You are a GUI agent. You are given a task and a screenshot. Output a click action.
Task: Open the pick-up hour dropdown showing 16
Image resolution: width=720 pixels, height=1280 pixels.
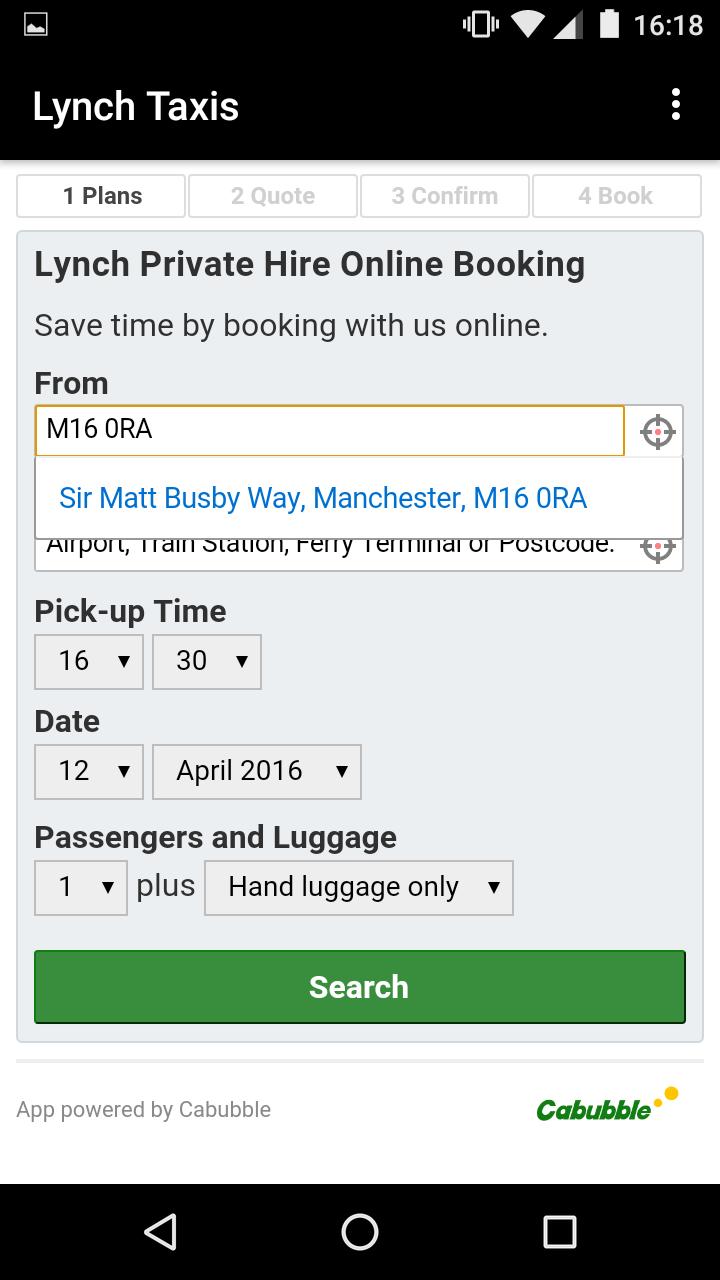tap(89, 661)
